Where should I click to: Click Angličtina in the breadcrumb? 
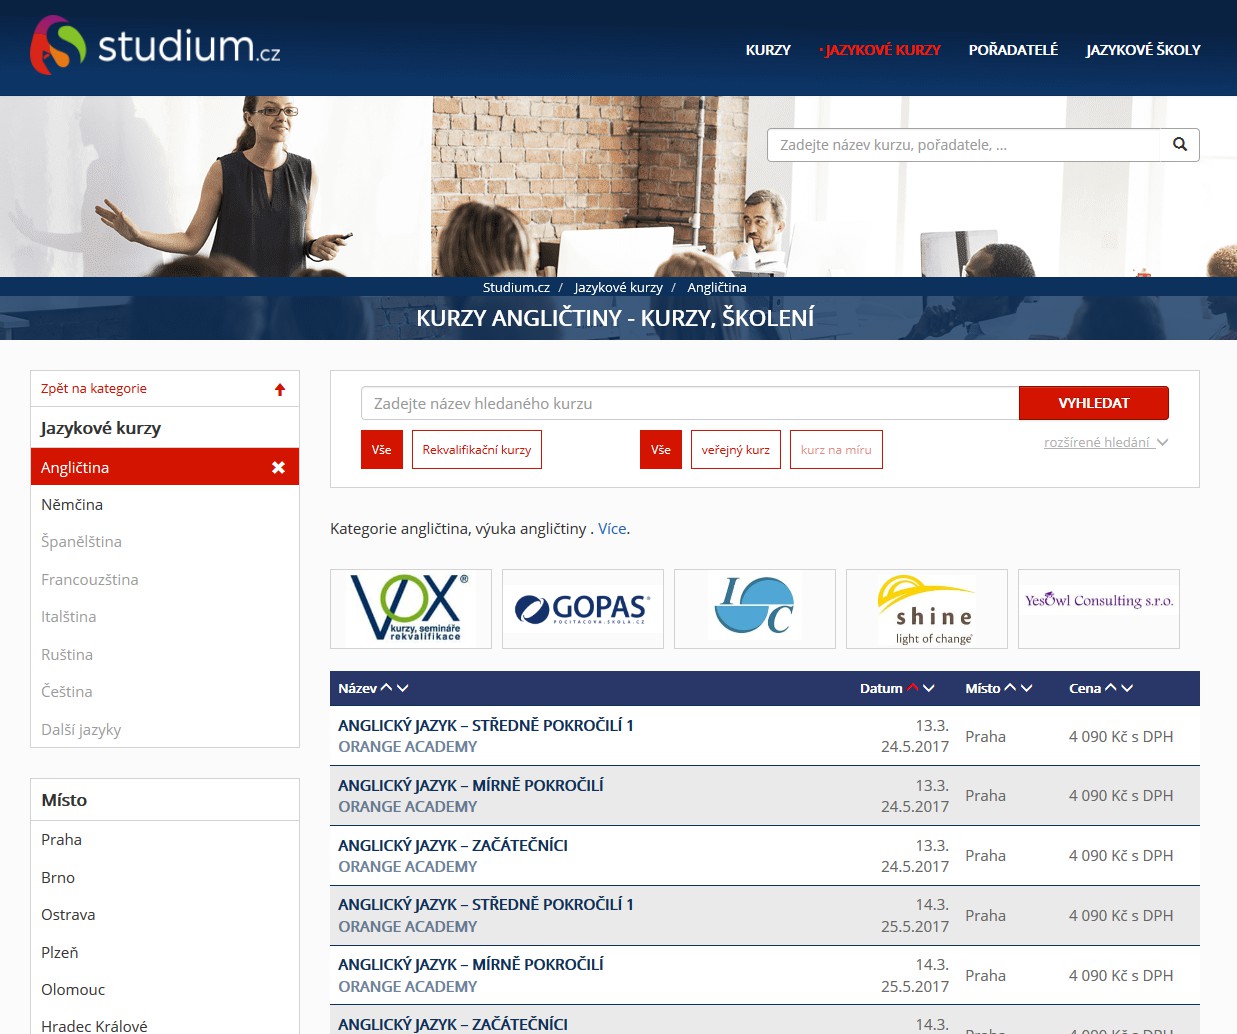click(x=717, y=287)
